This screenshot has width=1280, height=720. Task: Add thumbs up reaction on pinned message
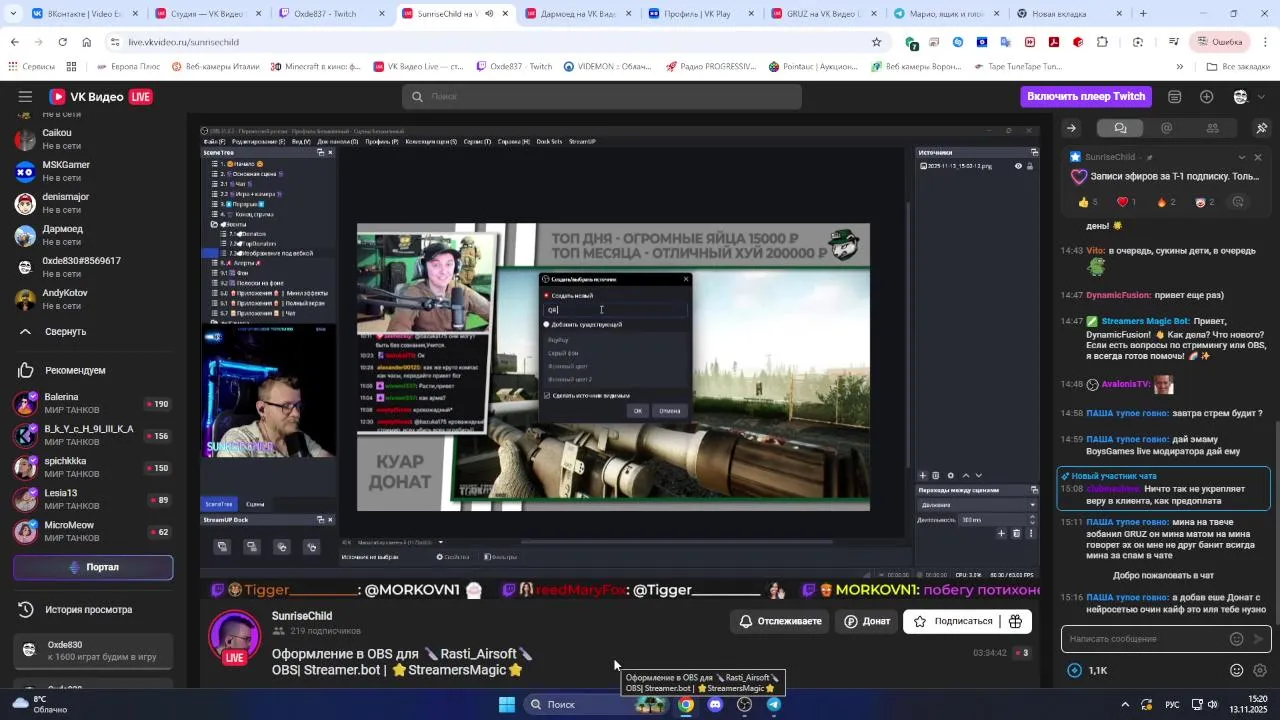[x=1090, y=202]
